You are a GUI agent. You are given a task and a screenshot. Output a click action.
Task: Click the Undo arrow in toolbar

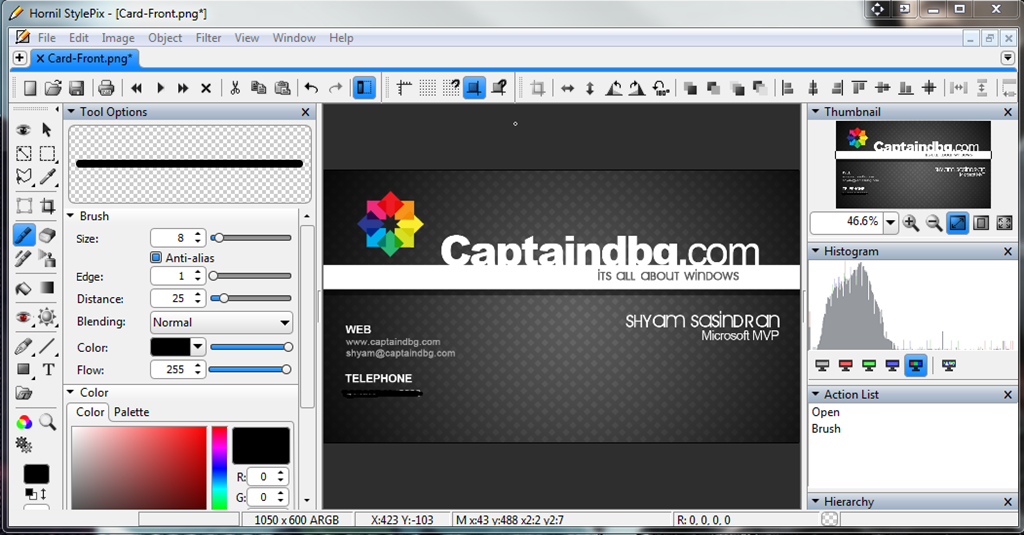(312, 88)
